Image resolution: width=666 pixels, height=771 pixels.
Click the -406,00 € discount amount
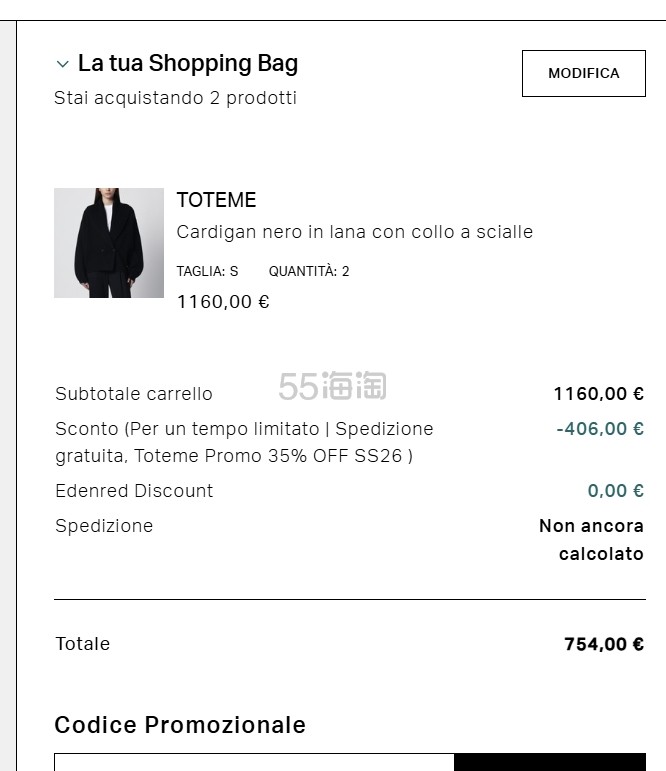pyautogui.click(x=599, y=429)
